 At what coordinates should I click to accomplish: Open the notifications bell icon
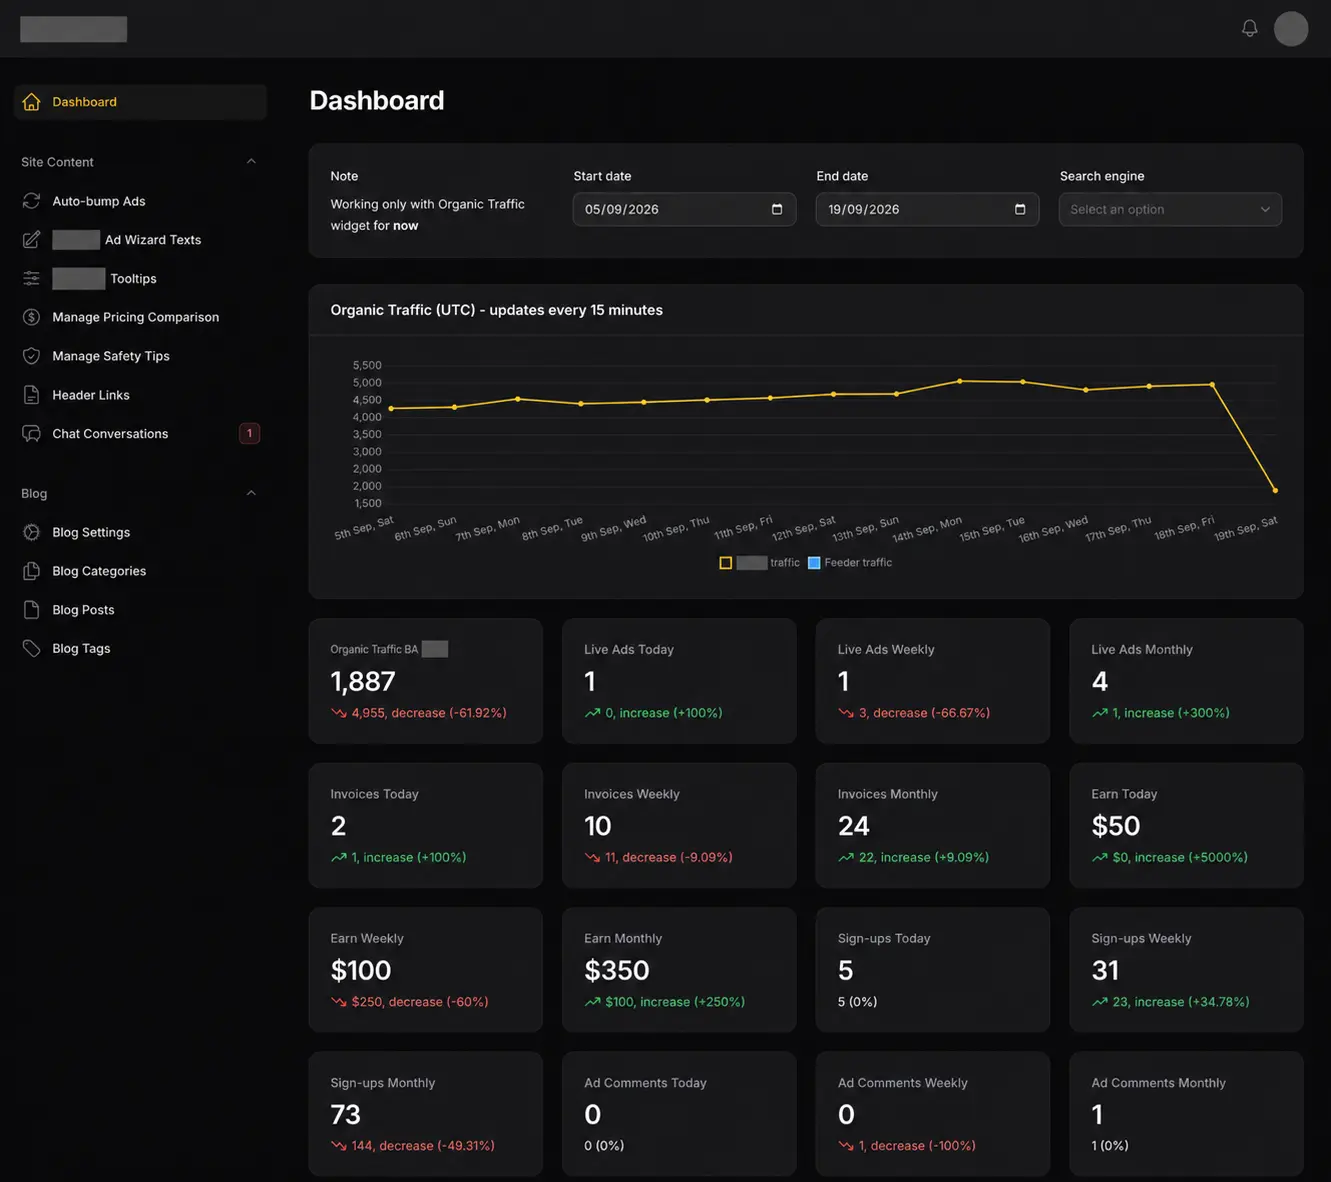1249,28
